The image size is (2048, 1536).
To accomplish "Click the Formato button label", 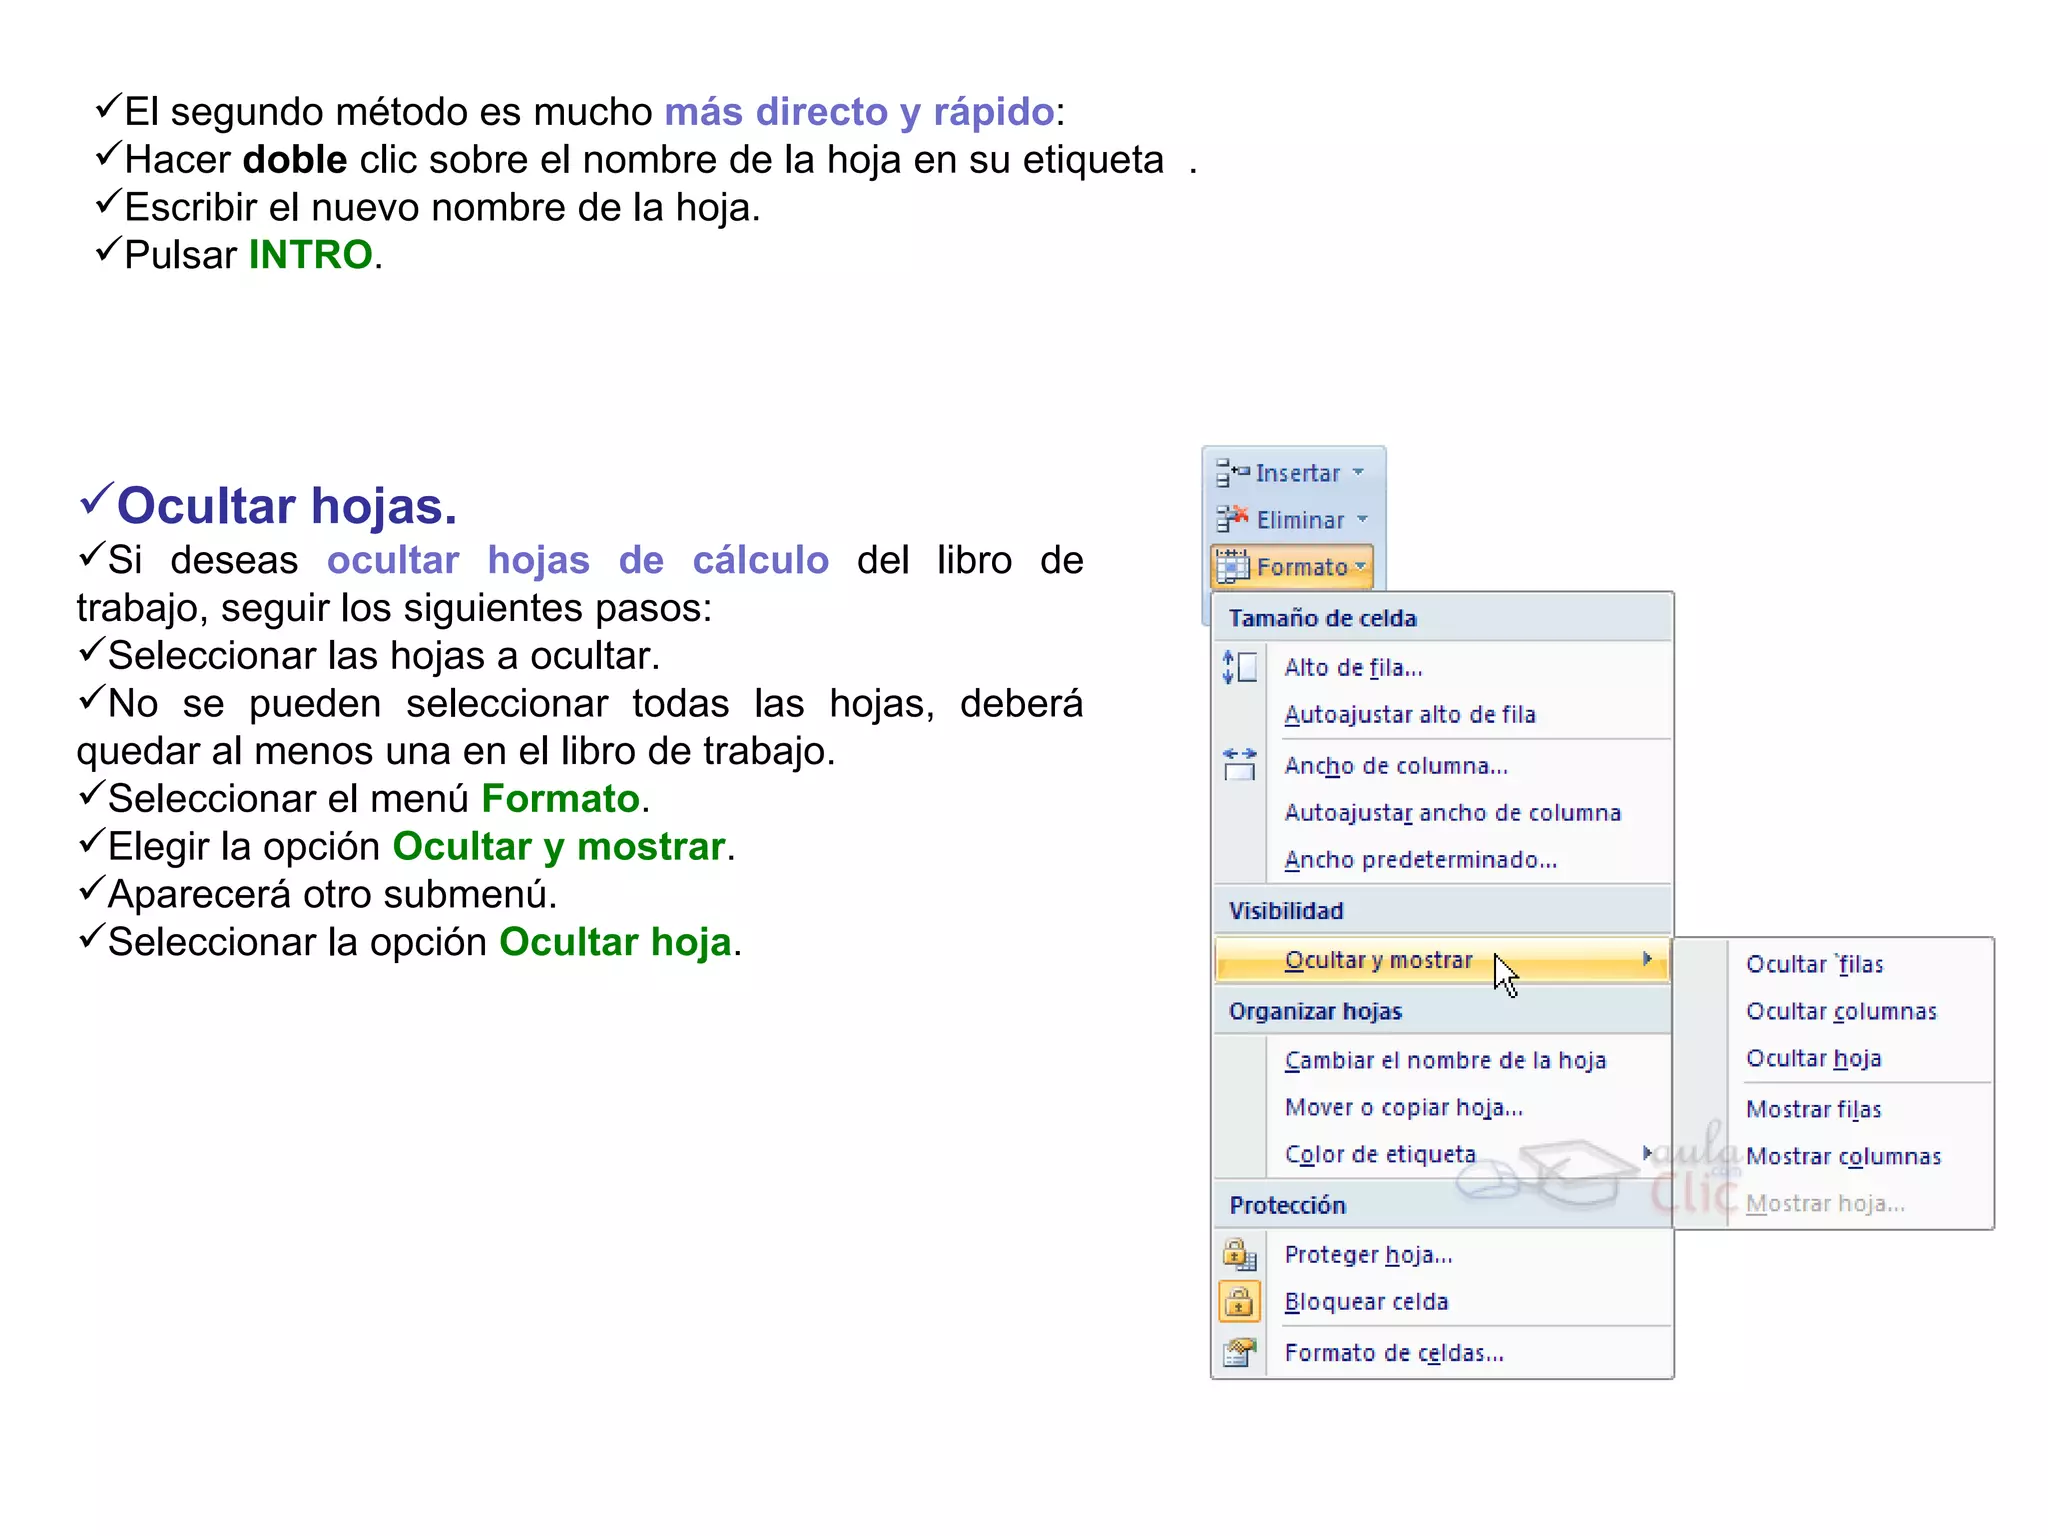I will point(1302,567).
